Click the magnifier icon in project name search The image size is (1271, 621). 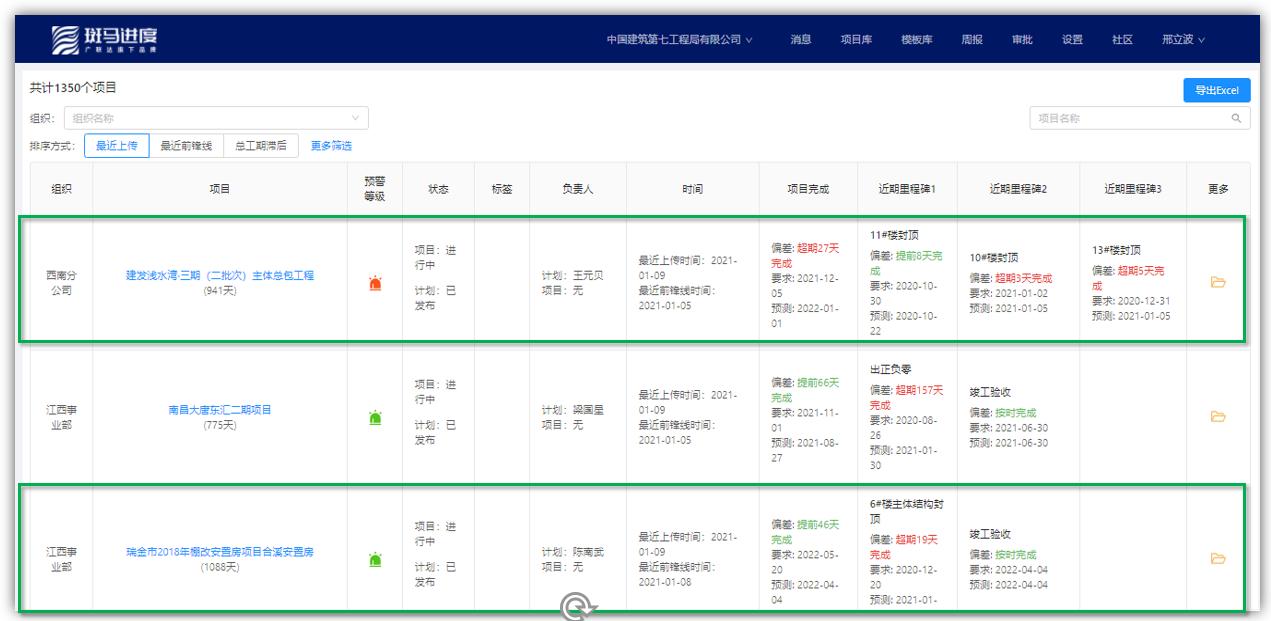pos(1239,117)
